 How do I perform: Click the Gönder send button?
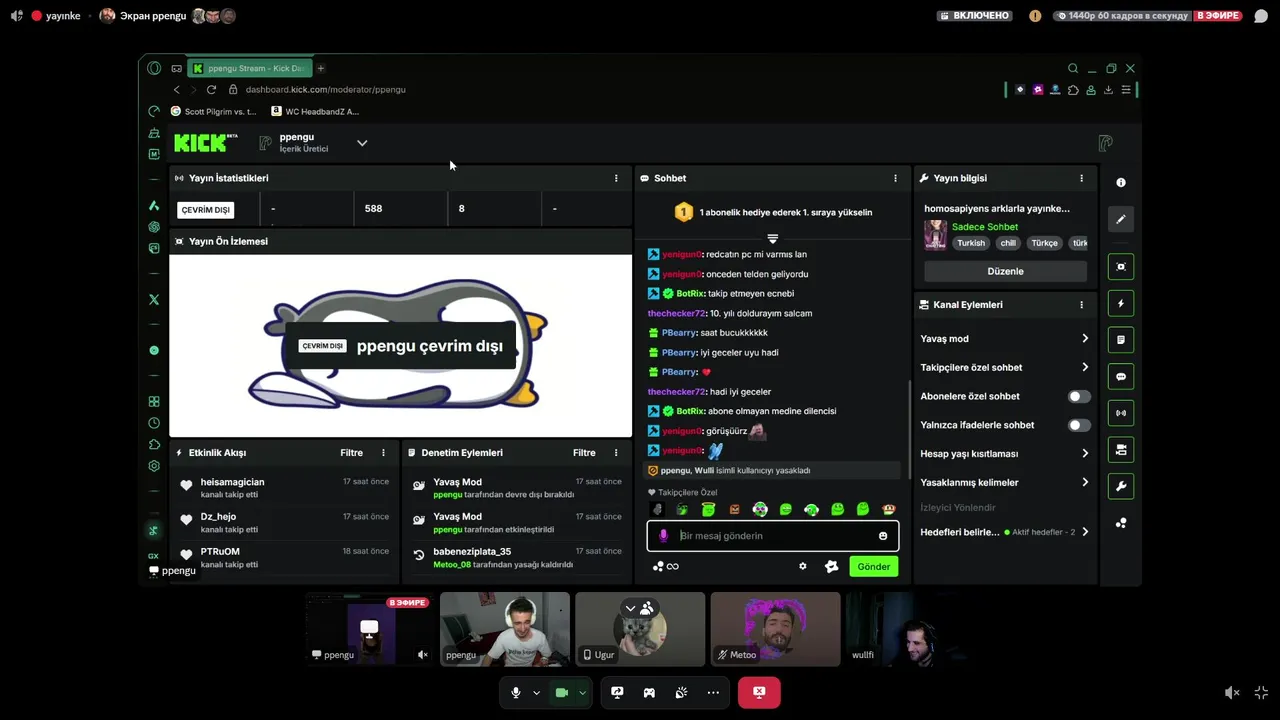point(873,567)
